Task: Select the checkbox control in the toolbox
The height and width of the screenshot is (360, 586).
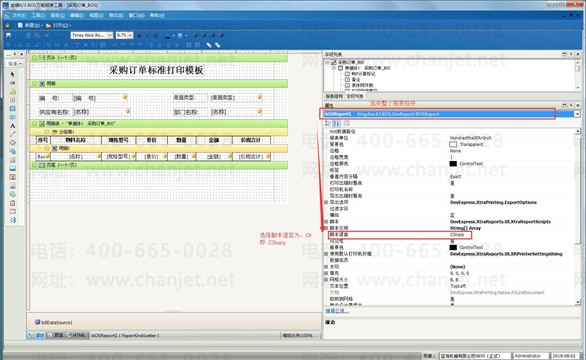Action: point(12,100)
